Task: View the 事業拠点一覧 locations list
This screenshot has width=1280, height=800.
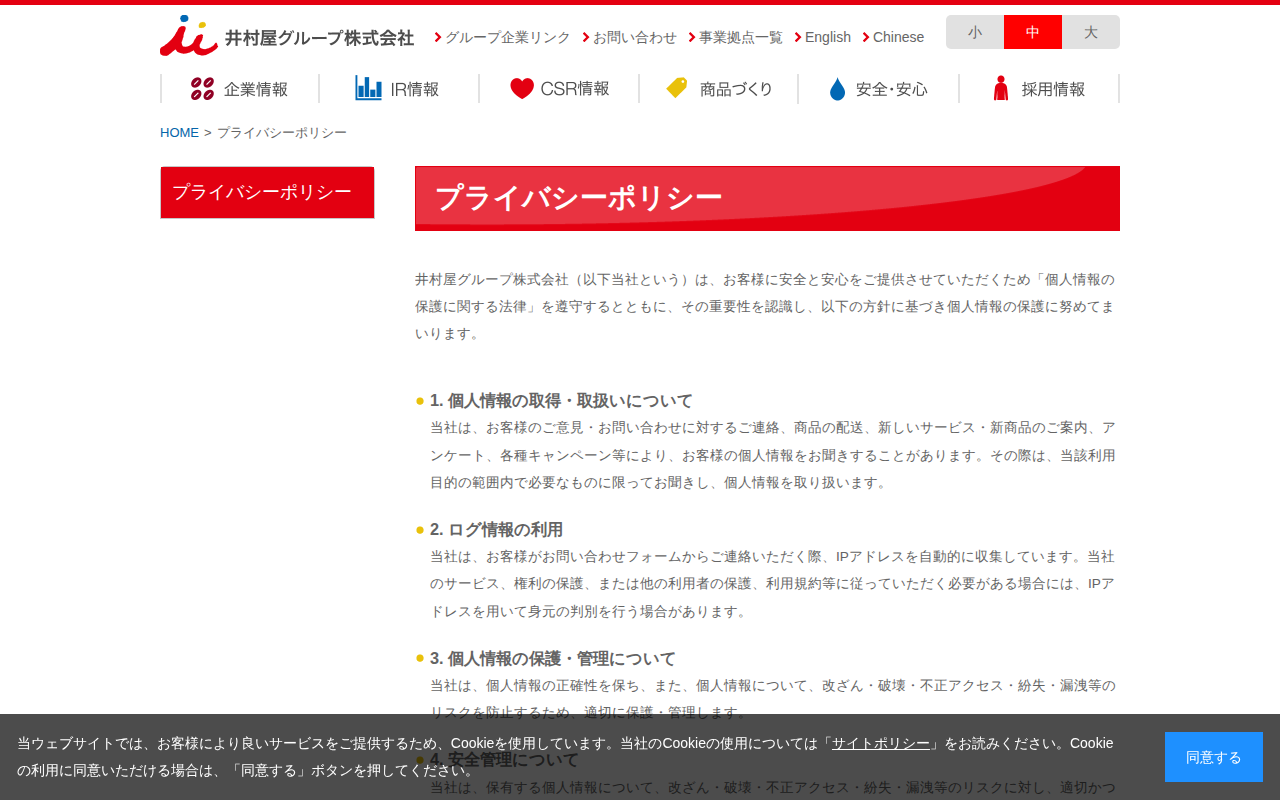Action: 741,37
